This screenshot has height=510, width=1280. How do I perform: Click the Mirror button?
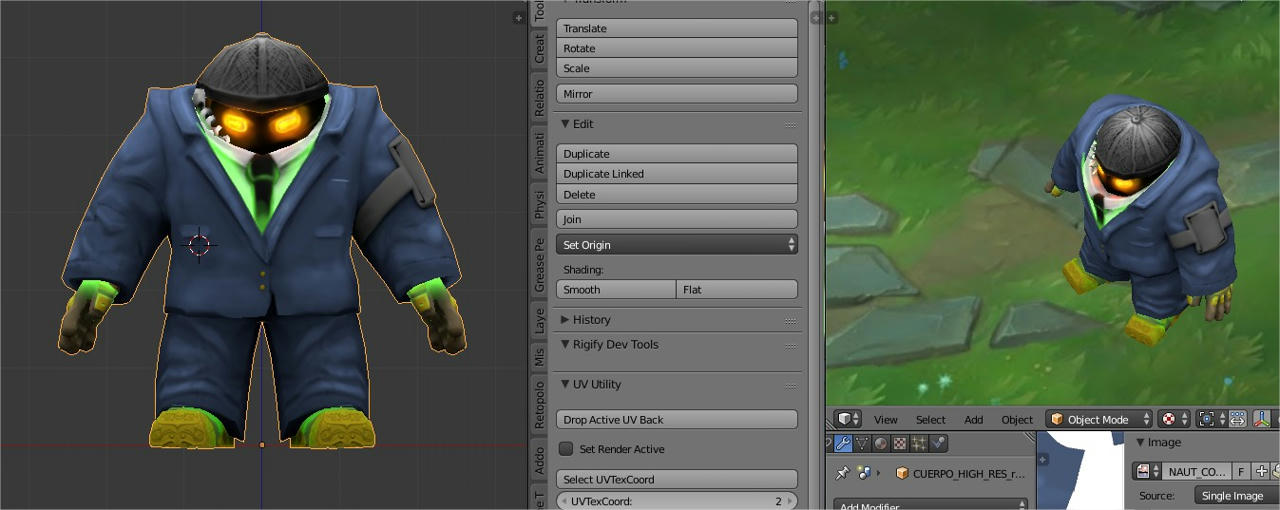click(677, 94)
